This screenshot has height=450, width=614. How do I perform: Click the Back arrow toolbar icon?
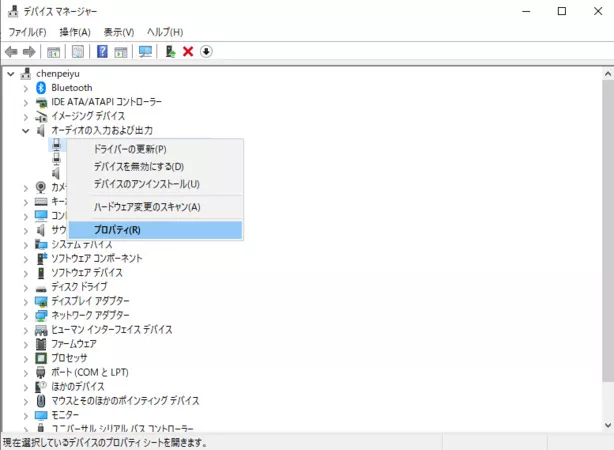(x=11, y=52)
